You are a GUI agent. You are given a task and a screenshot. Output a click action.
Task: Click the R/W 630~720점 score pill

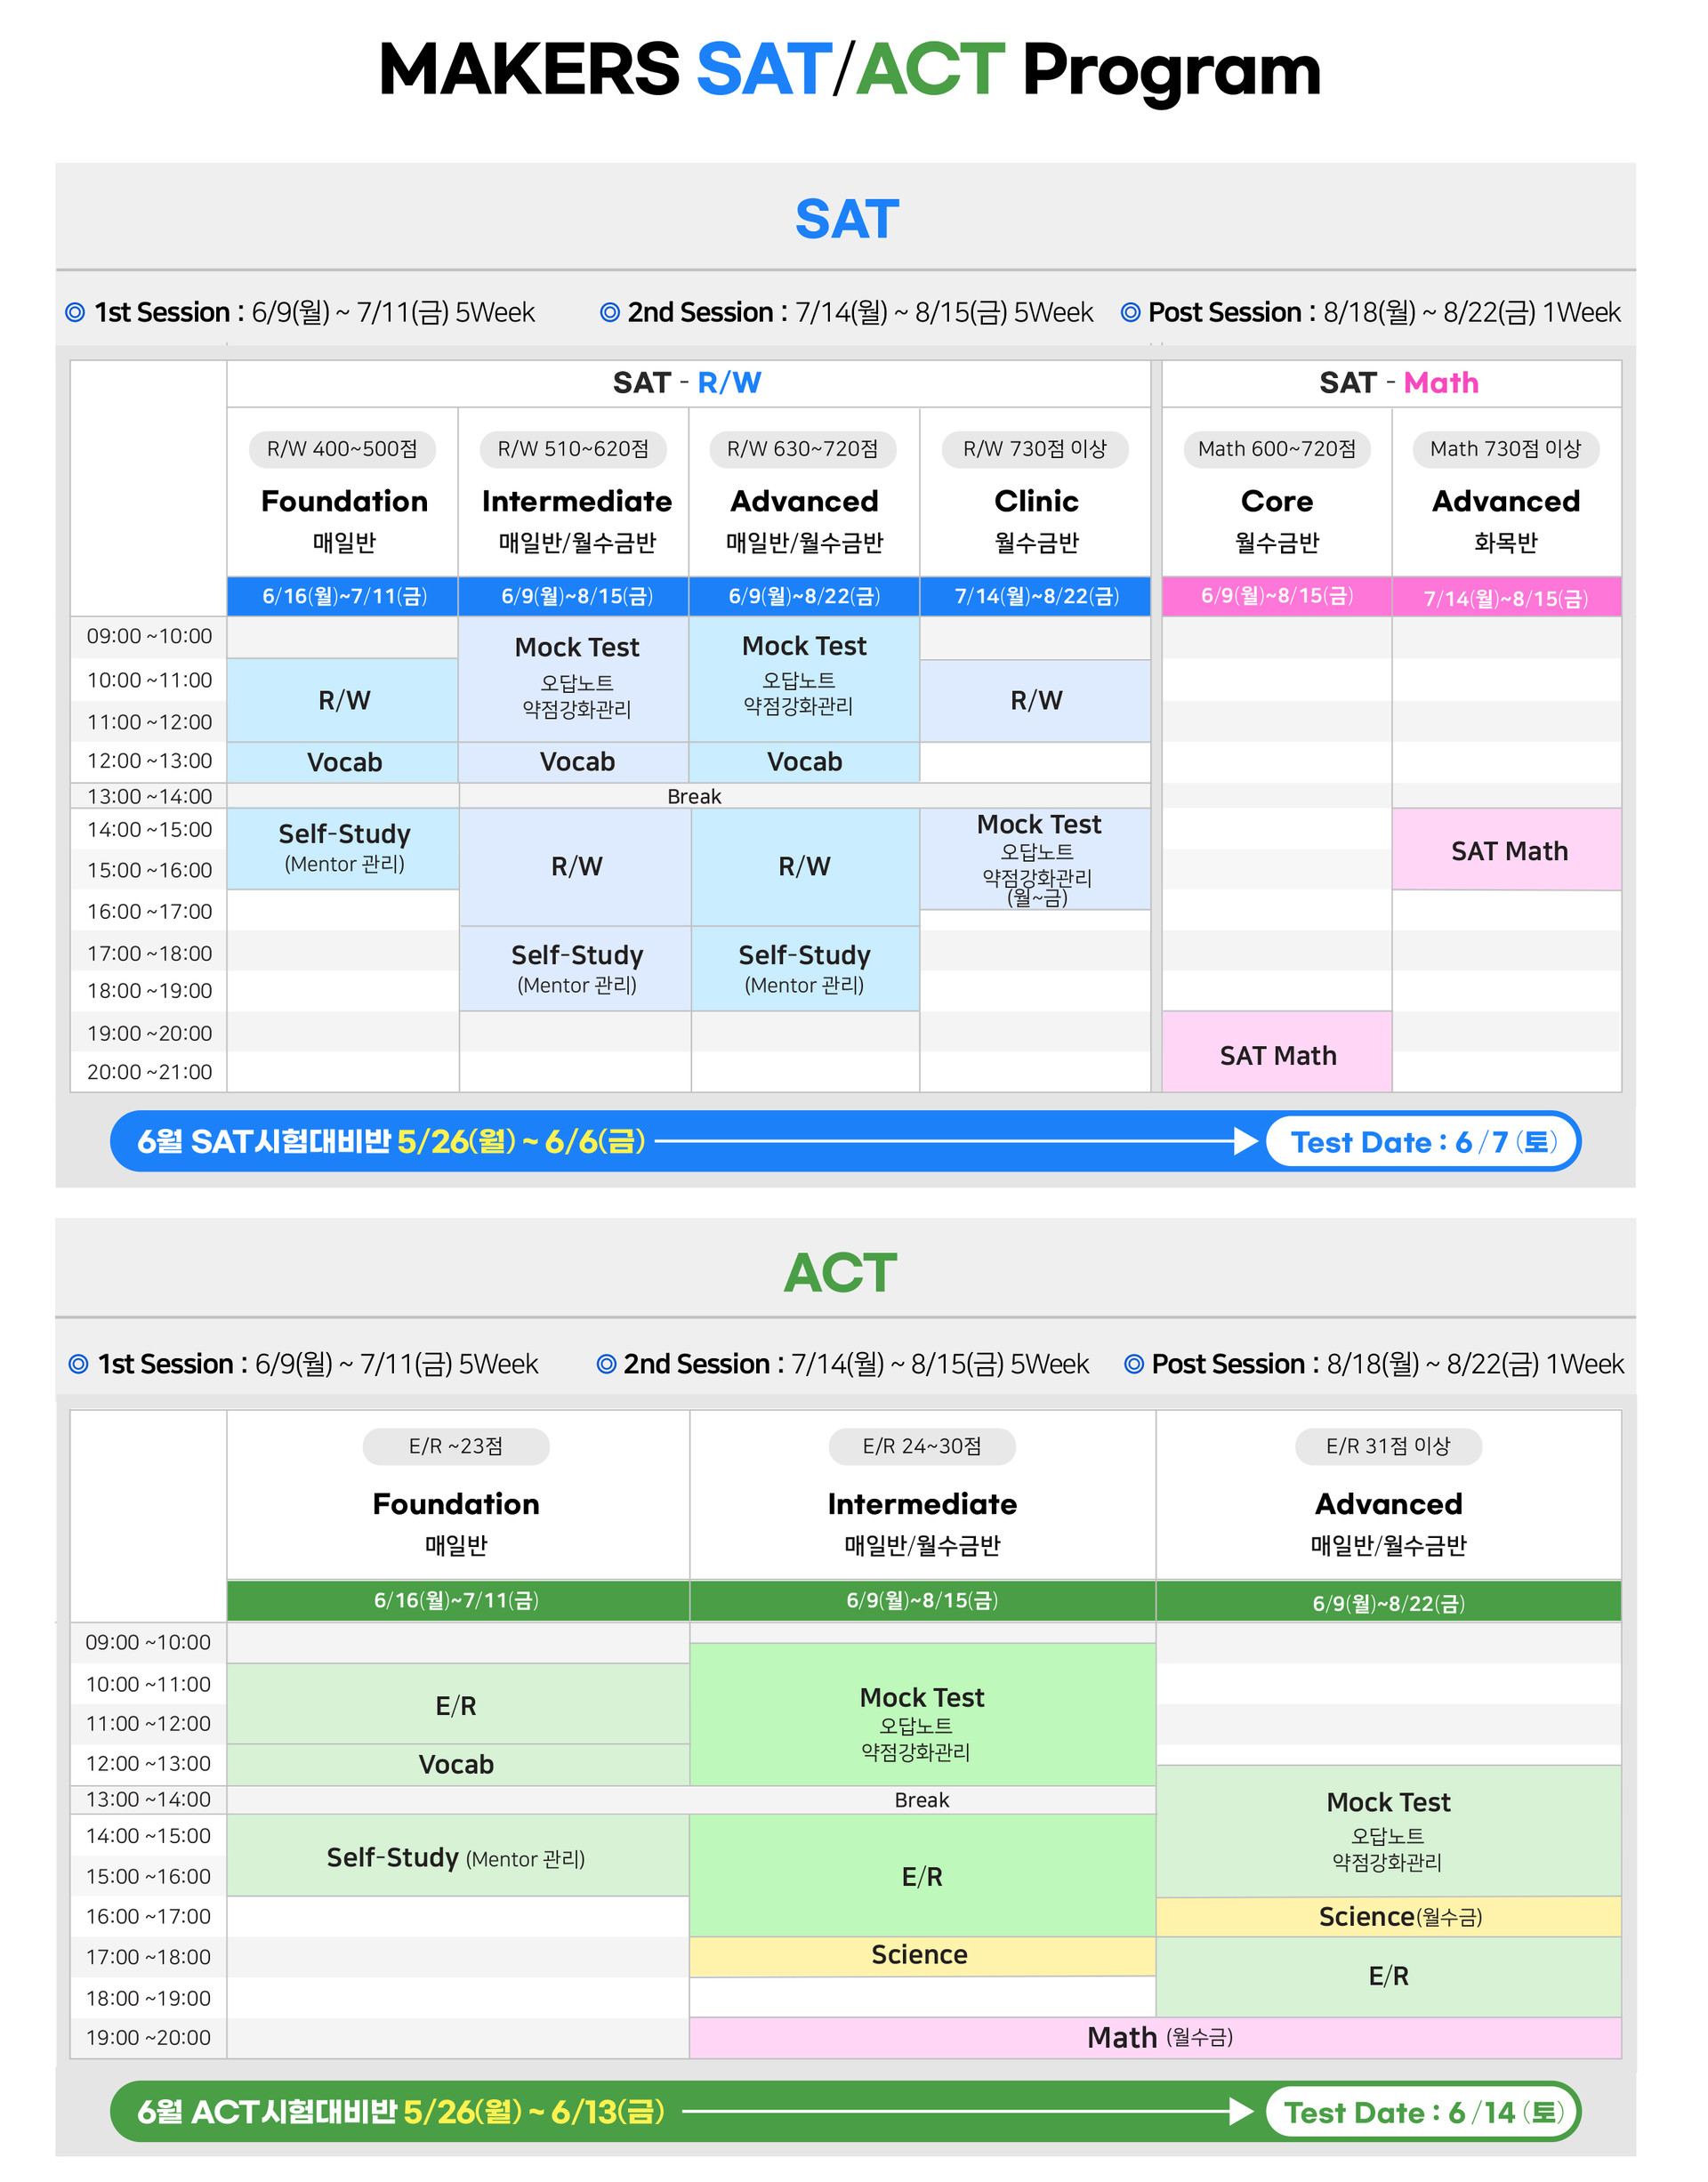pyautogui.click(x=803, y=449)
